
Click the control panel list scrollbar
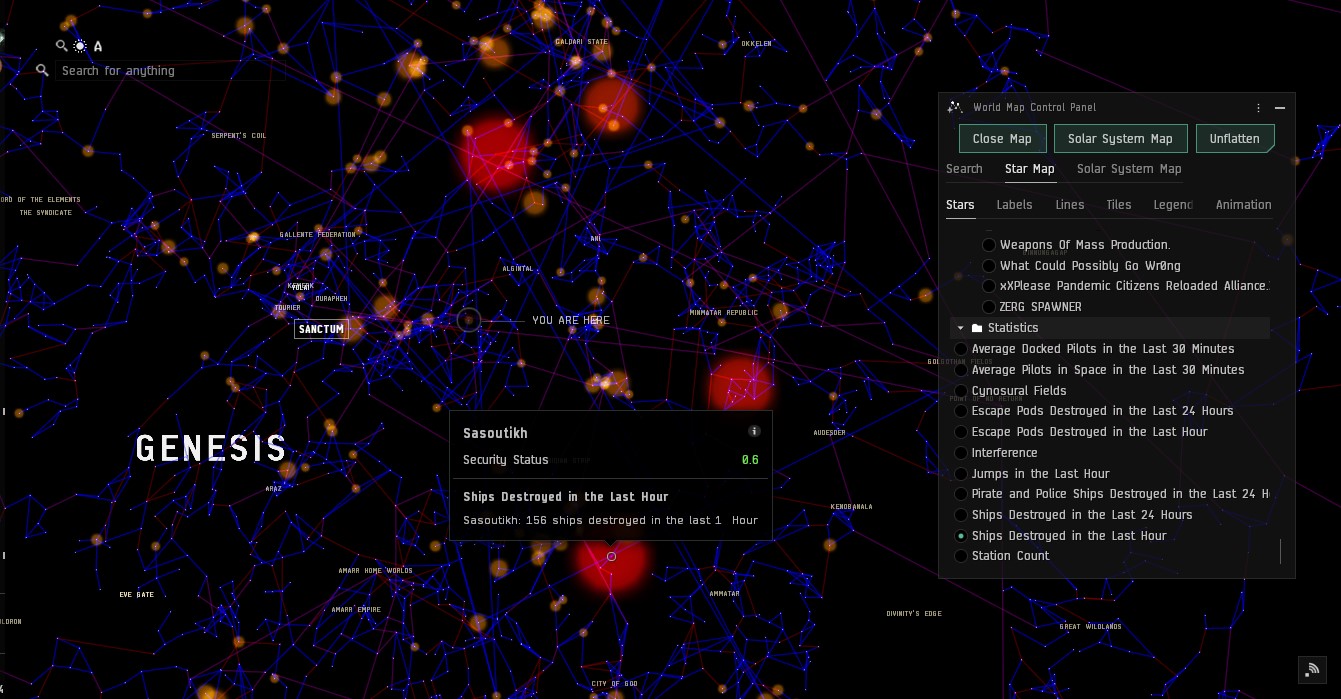(1280, 552)
